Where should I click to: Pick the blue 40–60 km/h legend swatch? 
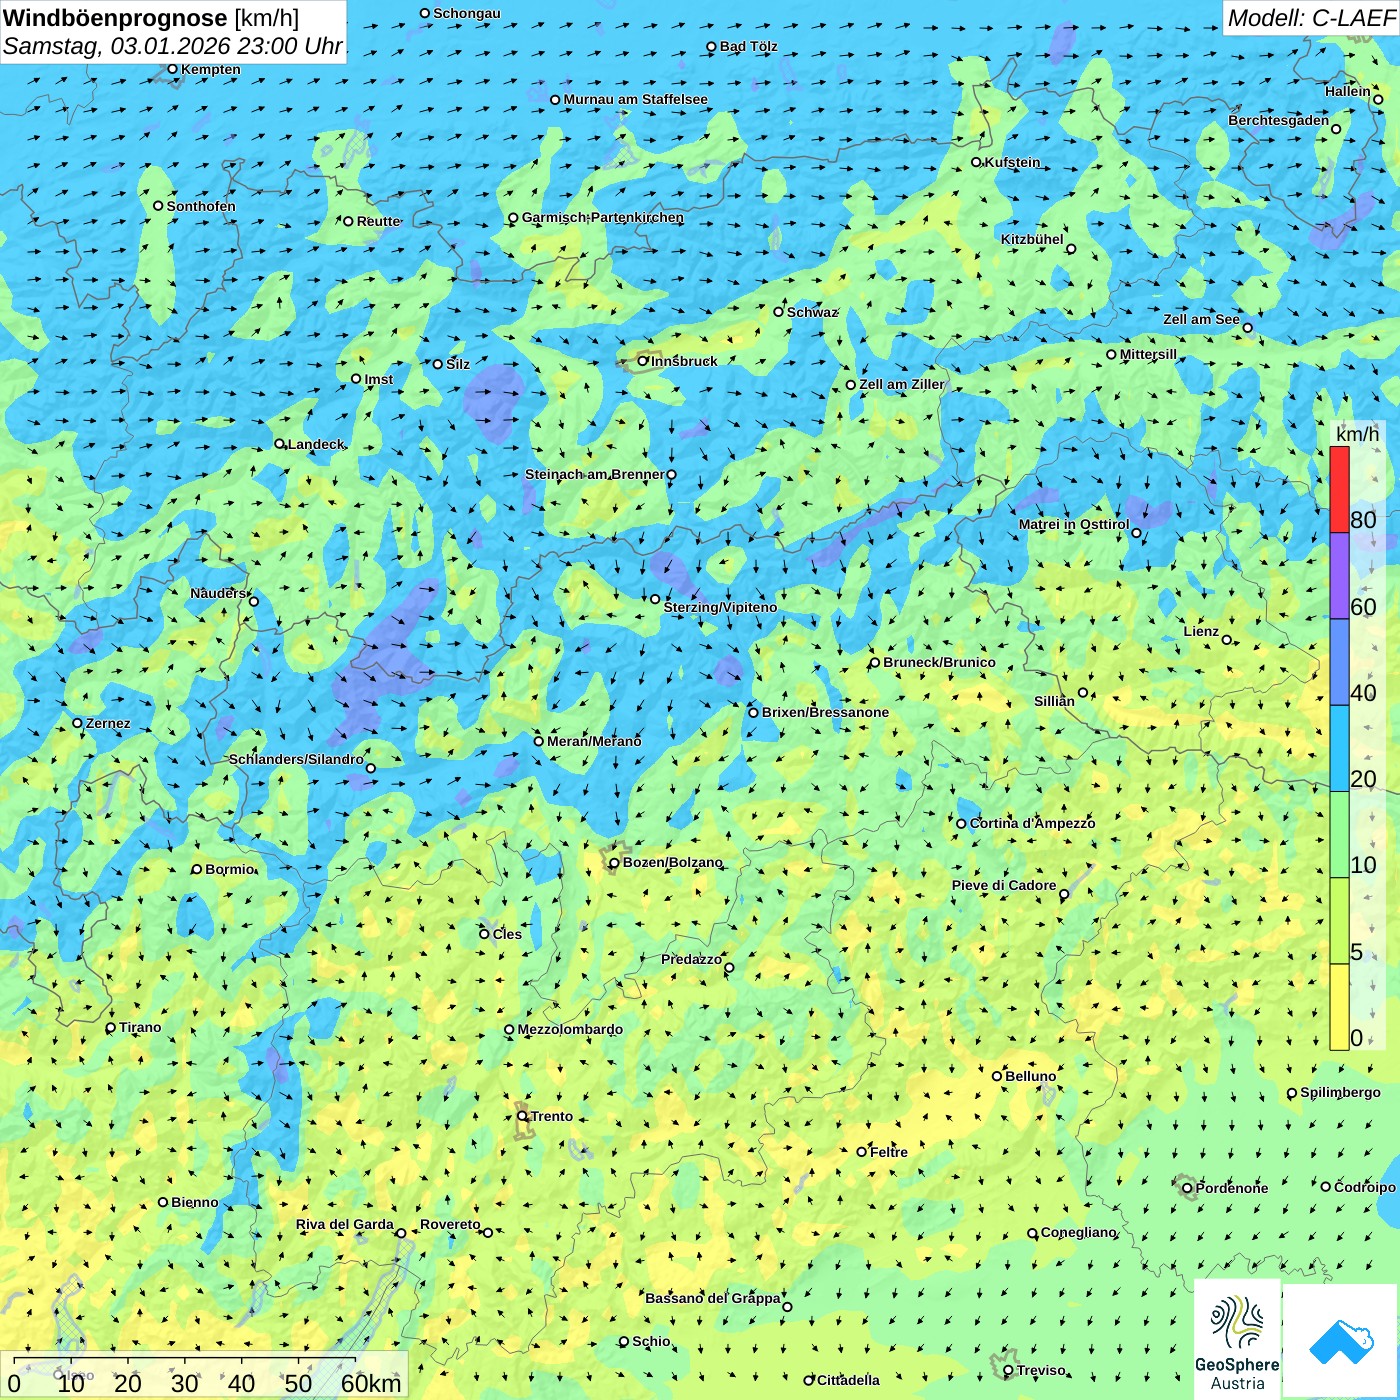coord(1339,662)
